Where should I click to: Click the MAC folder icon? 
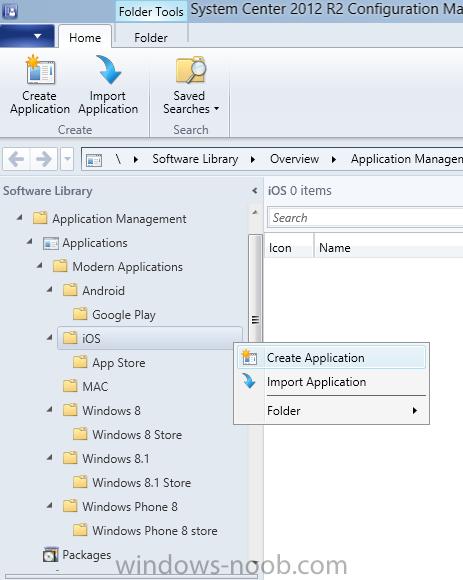click(x=70, y=386)
